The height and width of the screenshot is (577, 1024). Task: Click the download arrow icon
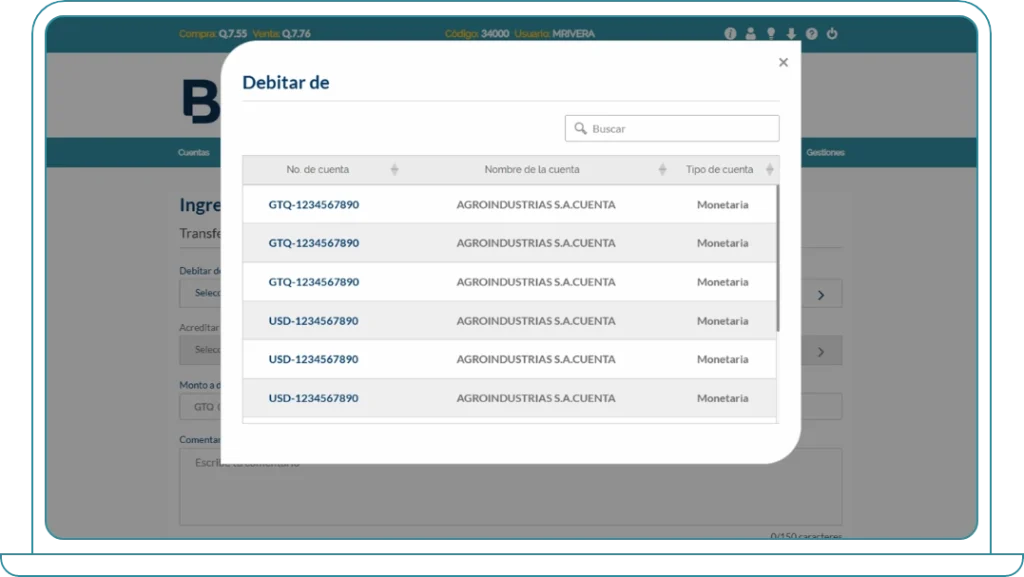791,34
